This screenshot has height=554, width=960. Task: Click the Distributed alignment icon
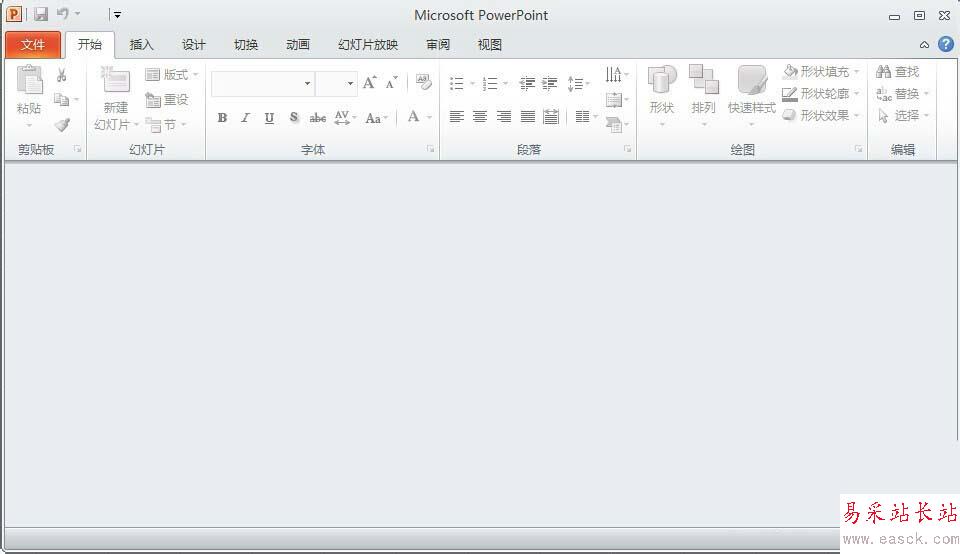tap(551, 116)
